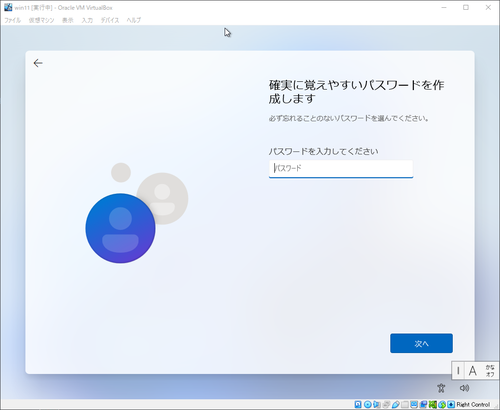Open the 仮想マシン menu
The image size is (500, 410).
coord(41,20)
